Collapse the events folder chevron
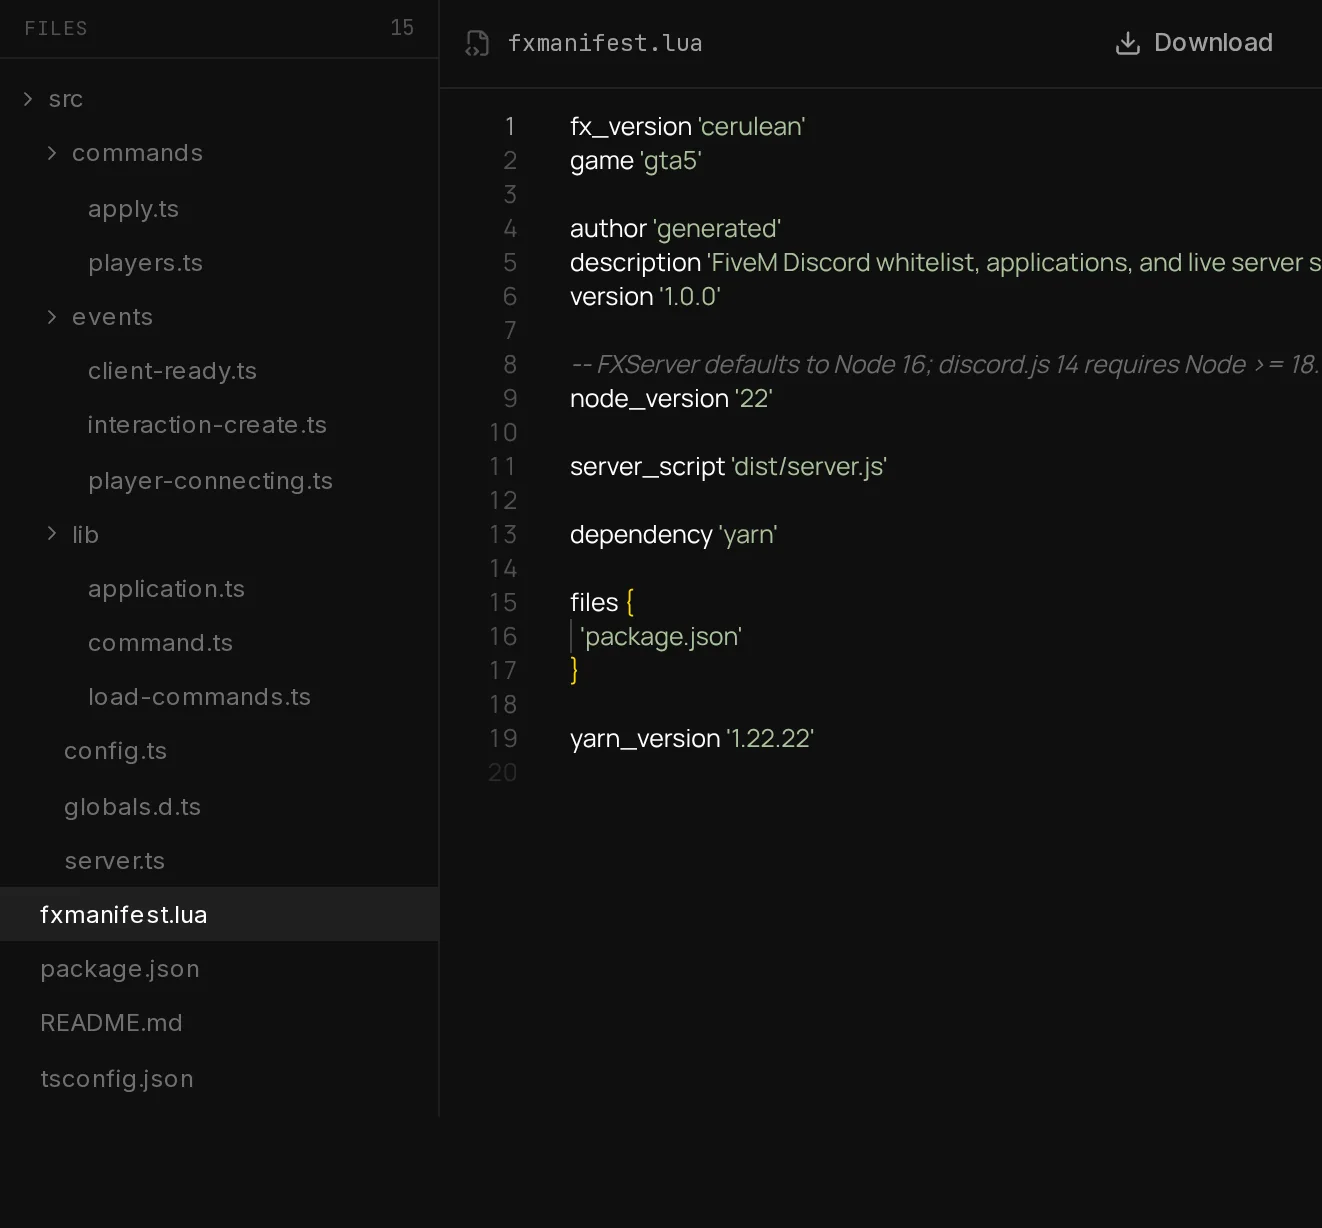The width and height of the screenshot is (1322, 1228). [x=52, y=316]
